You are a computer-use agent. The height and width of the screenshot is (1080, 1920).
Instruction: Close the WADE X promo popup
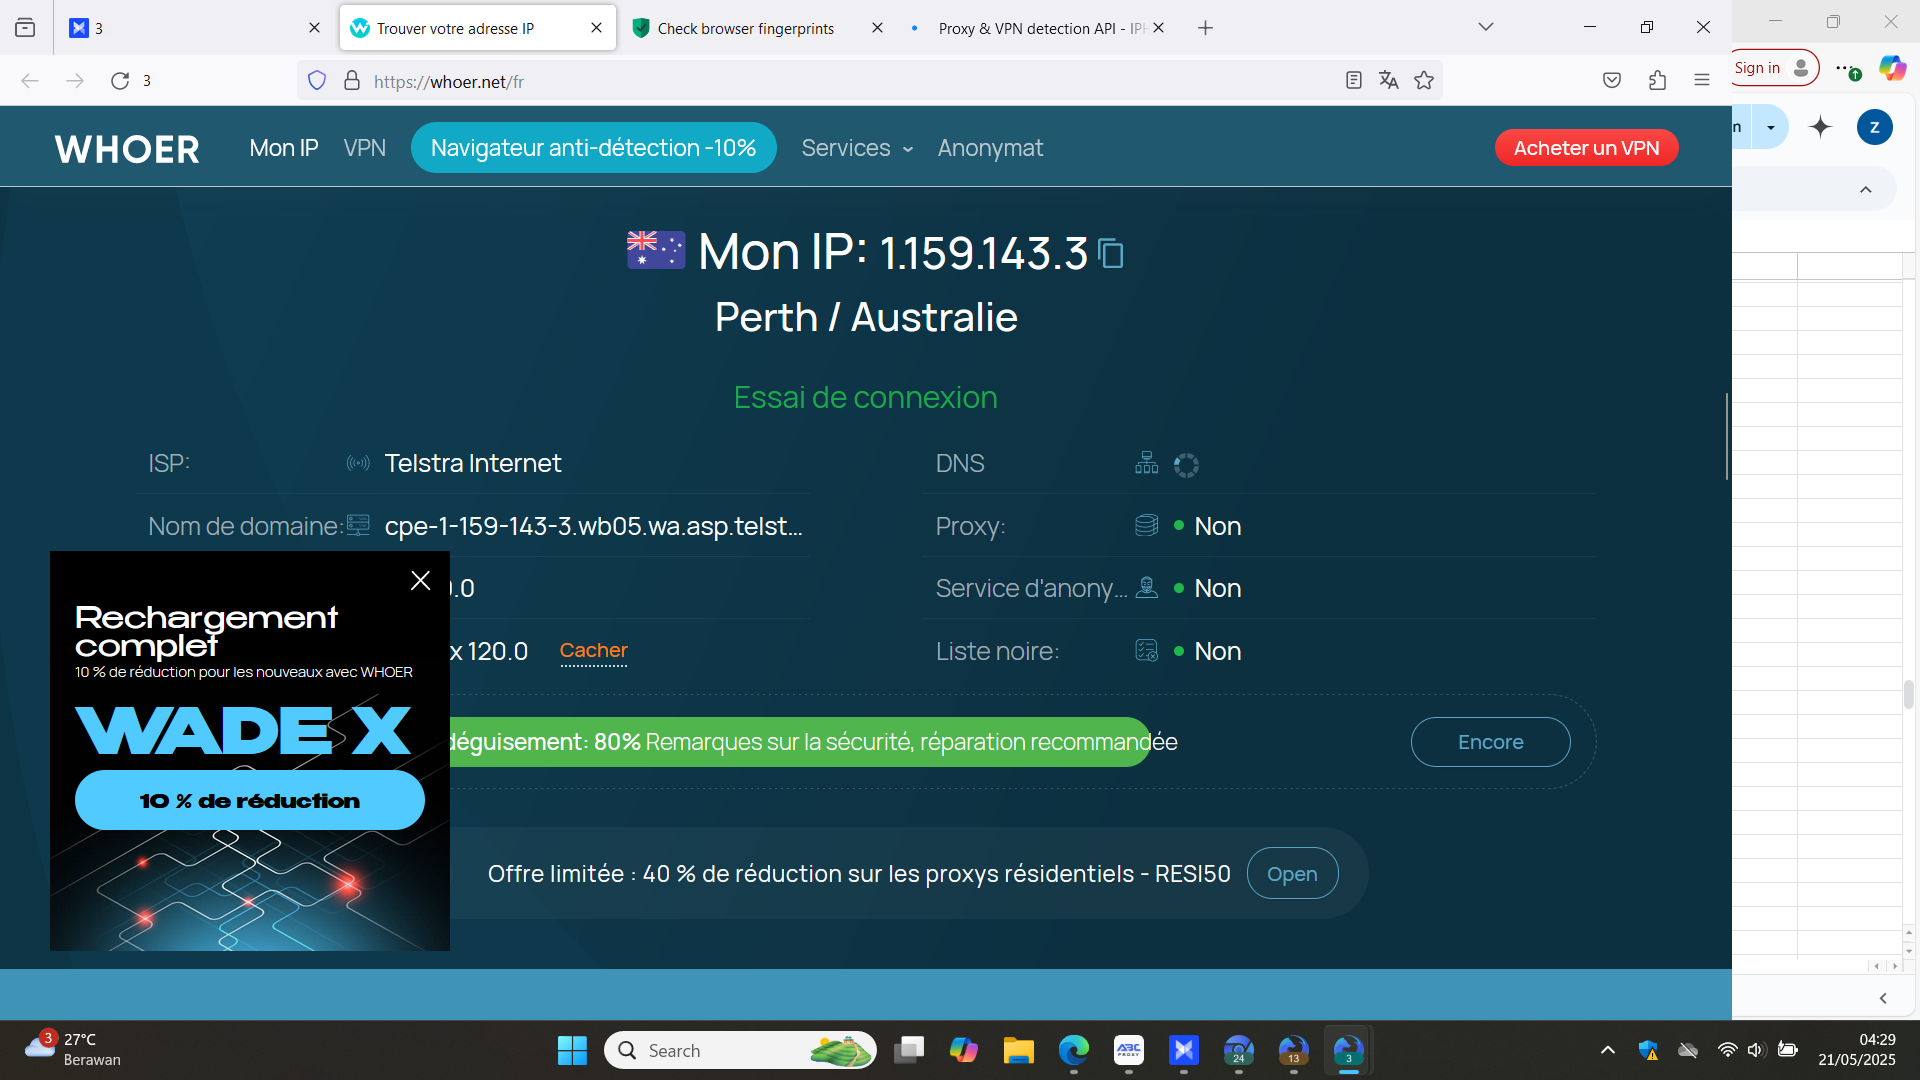421,581
